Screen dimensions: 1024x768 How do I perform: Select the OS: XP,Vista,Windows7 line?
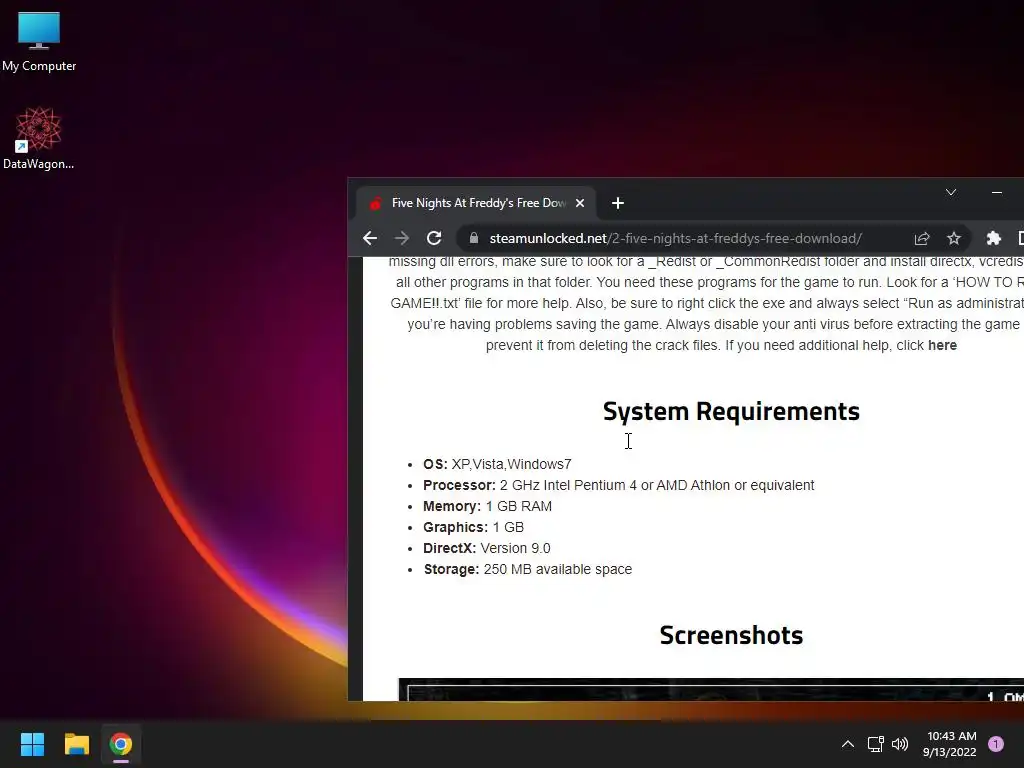(497, 464)
